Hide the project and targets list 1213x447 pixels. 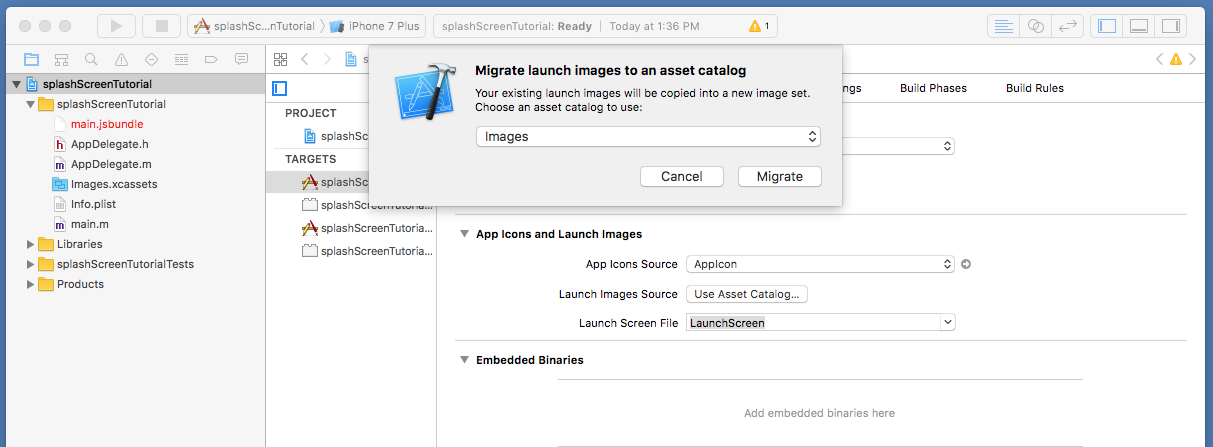(280, 88)
